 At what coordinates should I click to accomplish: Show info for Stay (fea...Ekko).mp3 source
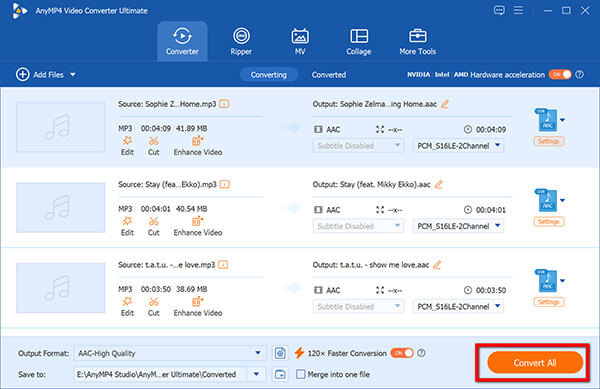pos(225,184)
